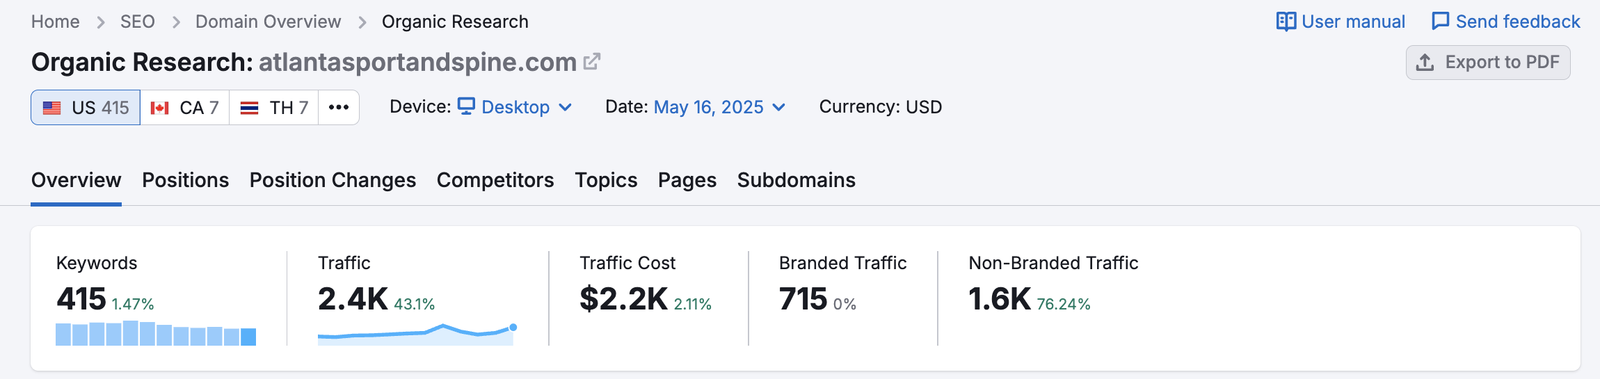This screenshot has width=1600, height=379.
Task: Open the Competitors tab
Action: (x=495, y=180)
